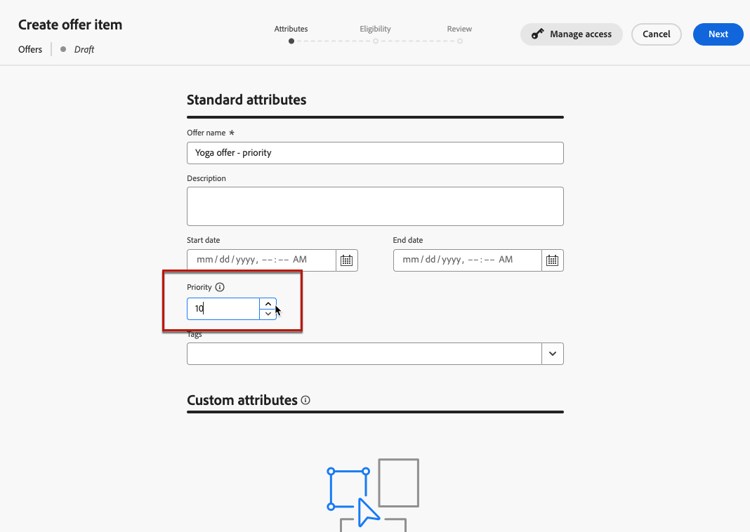
Task: Increase Priority with the up arrow
Action: pyautogui.click(x=268, y=304)
